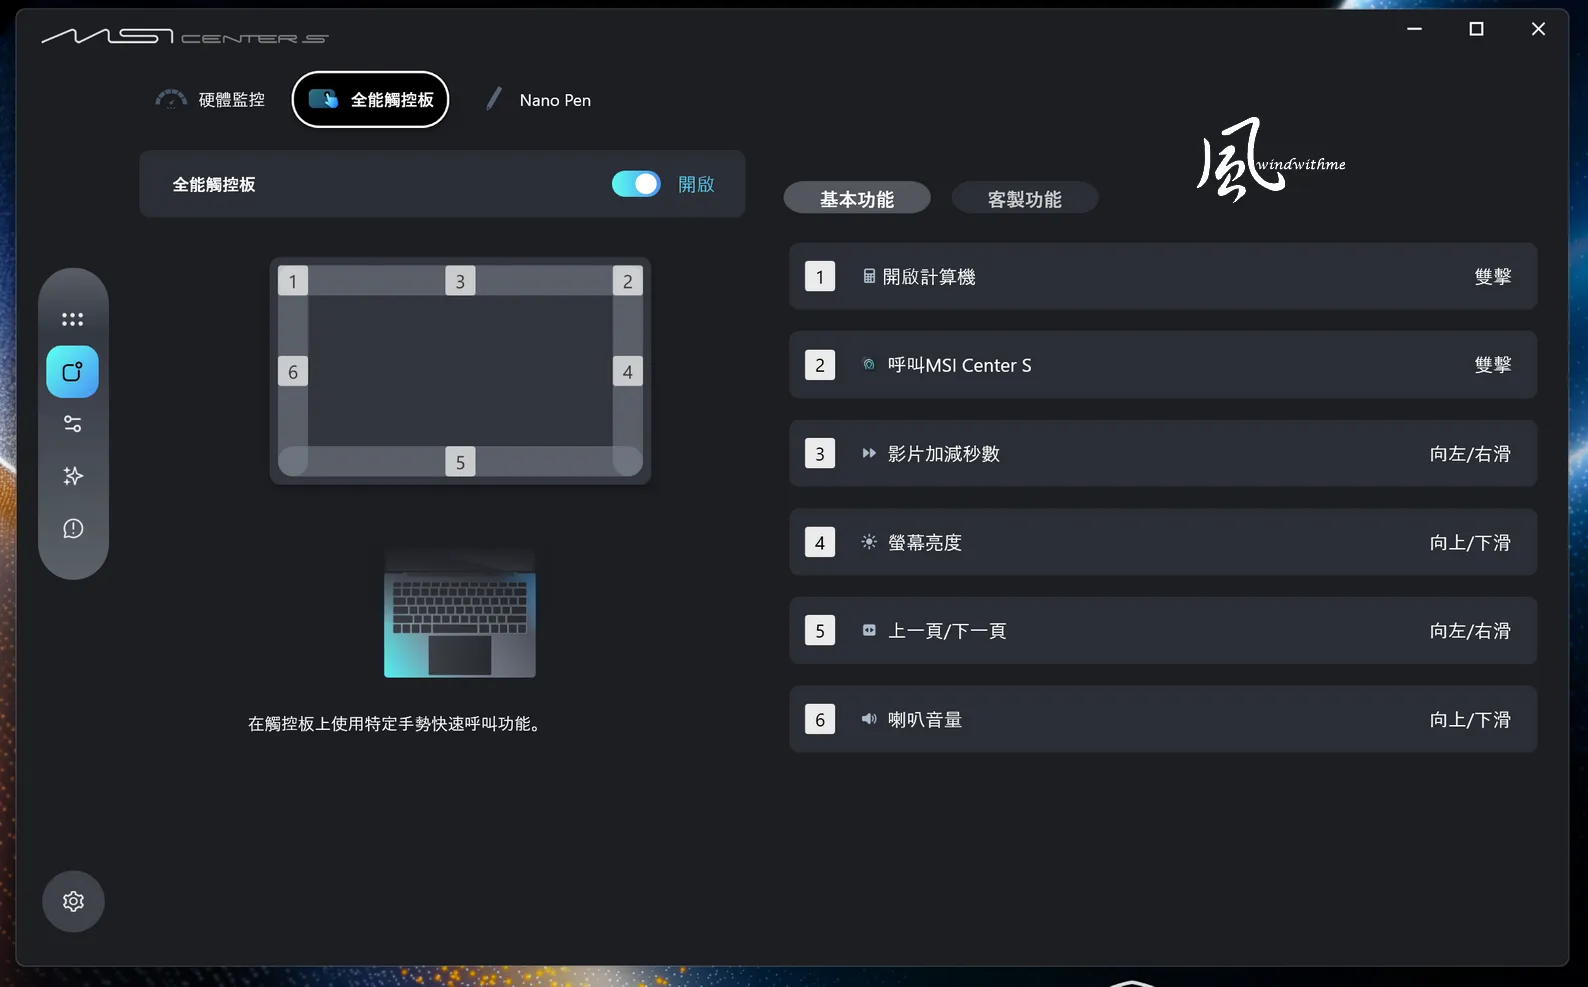Select the 喇叭音量 text
The image size is (1588, 987).
(x=925, y=720)
